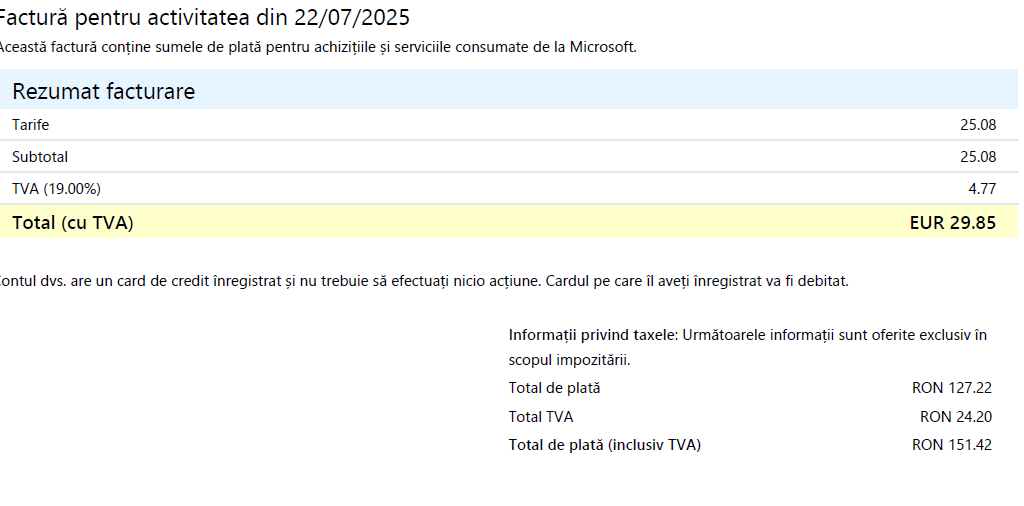
Task: Click the TVA (19.00%) label
Action: pyautogui.click(x=56, y=189)
